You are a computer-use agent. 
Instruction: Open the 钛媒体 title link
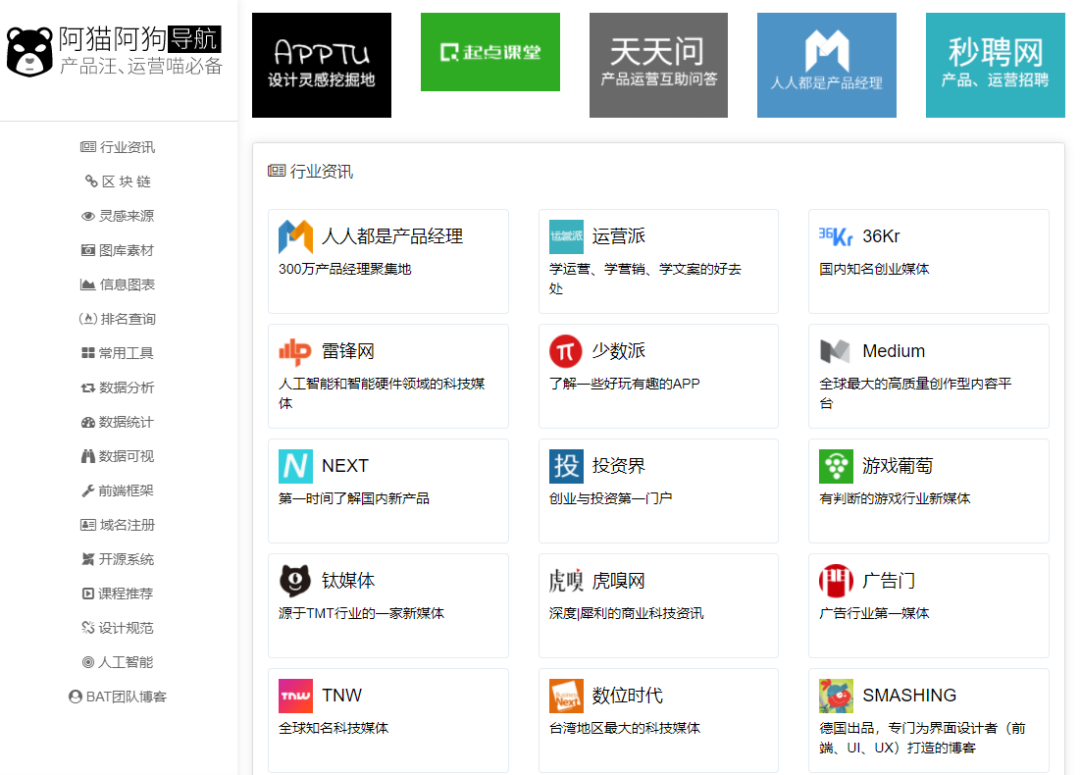click(348, 581)
